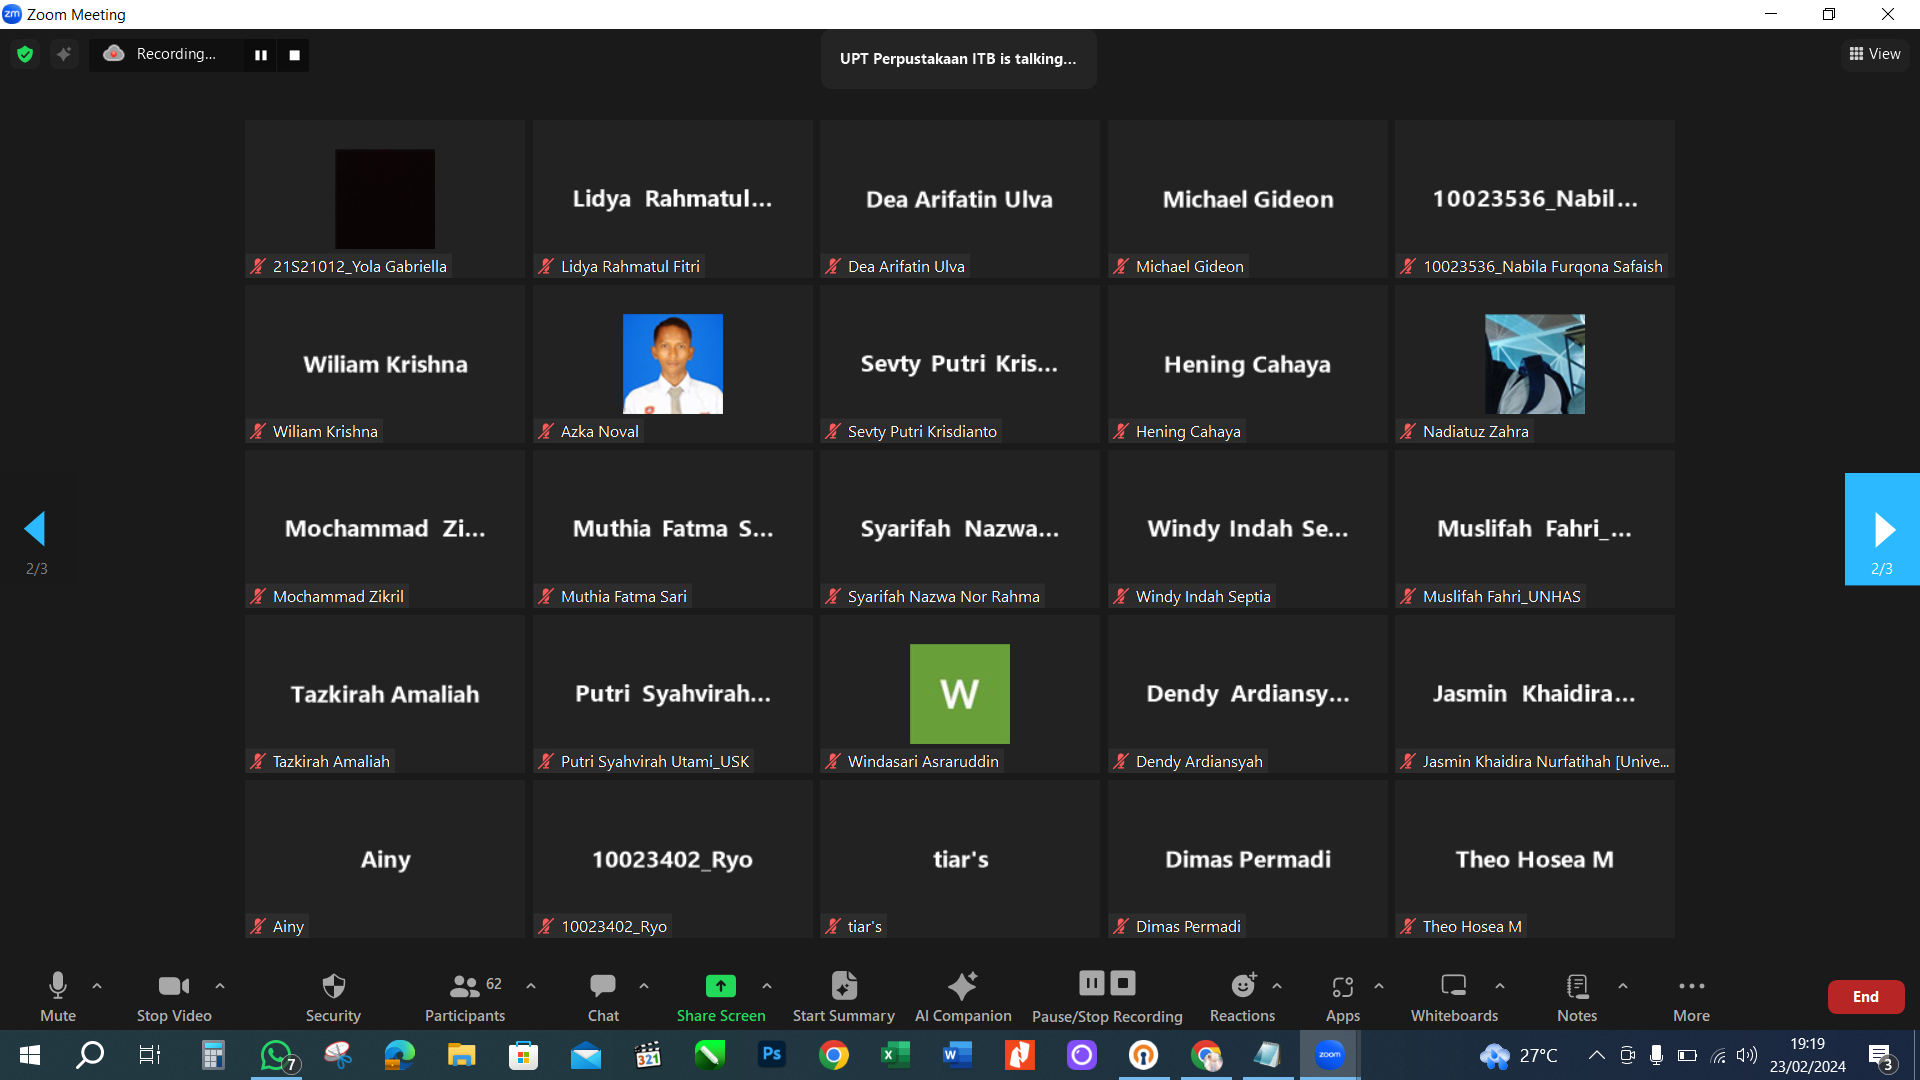The image size is (1920, 1080).
Task: Expand share screen options arrow
Action: click(x=767, y=986)
